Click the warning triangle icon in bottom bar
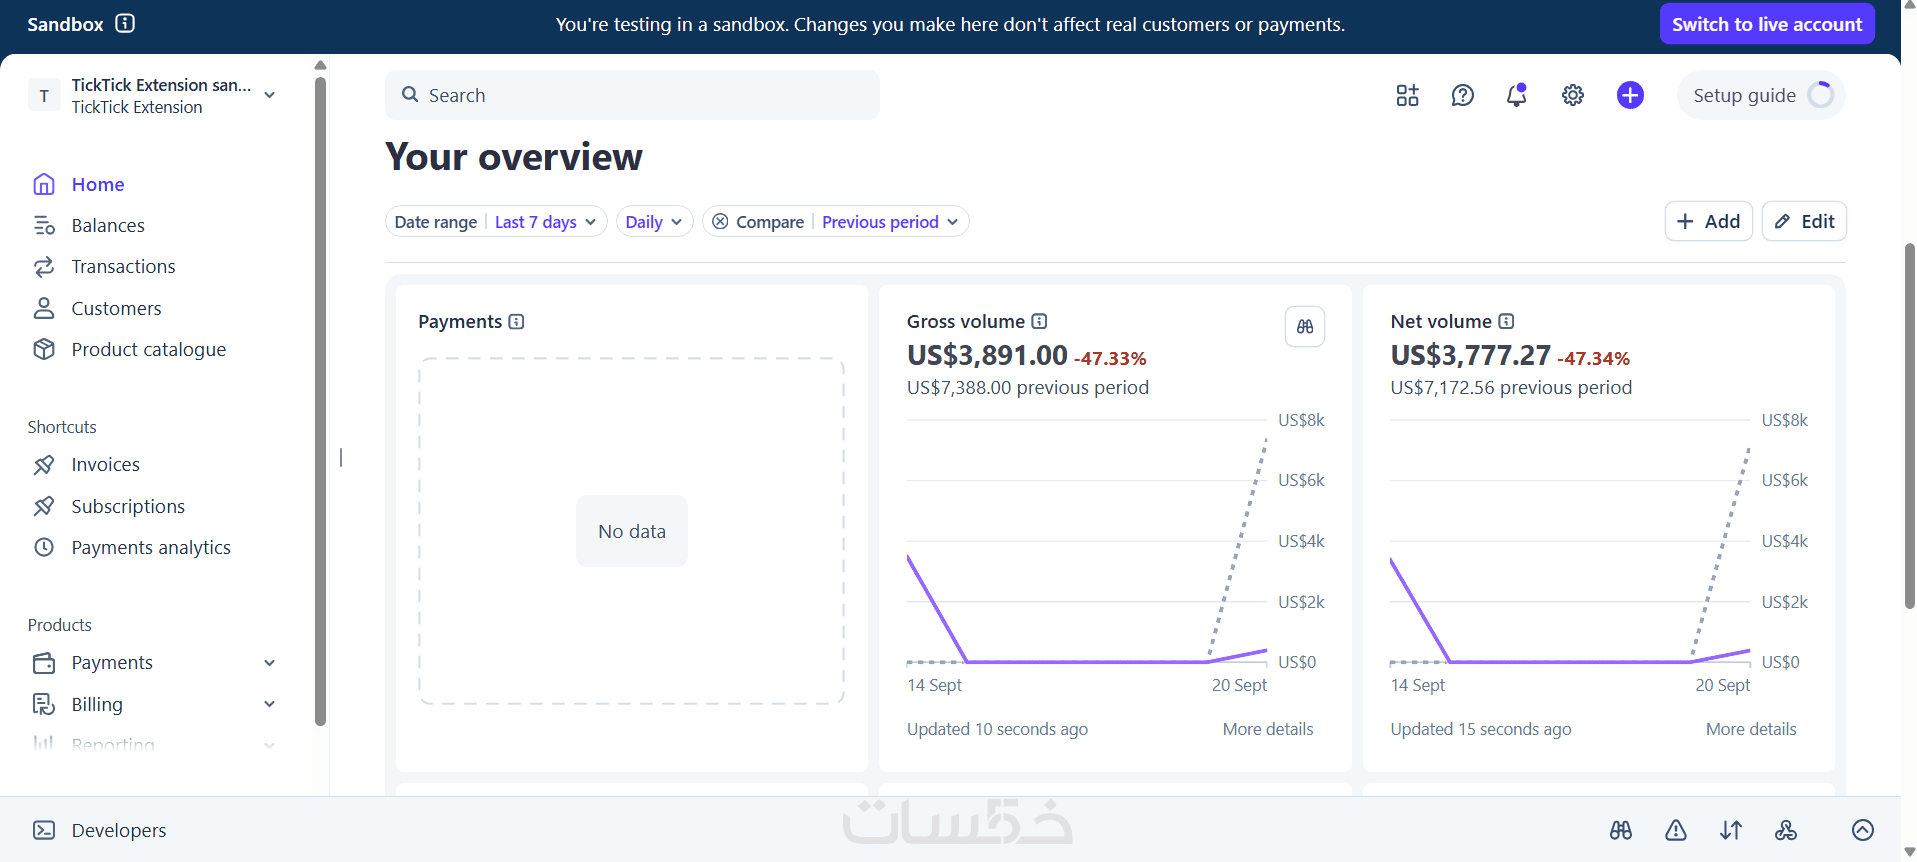The width and height of the screenshot is (1917, 862). (1676, 830)
